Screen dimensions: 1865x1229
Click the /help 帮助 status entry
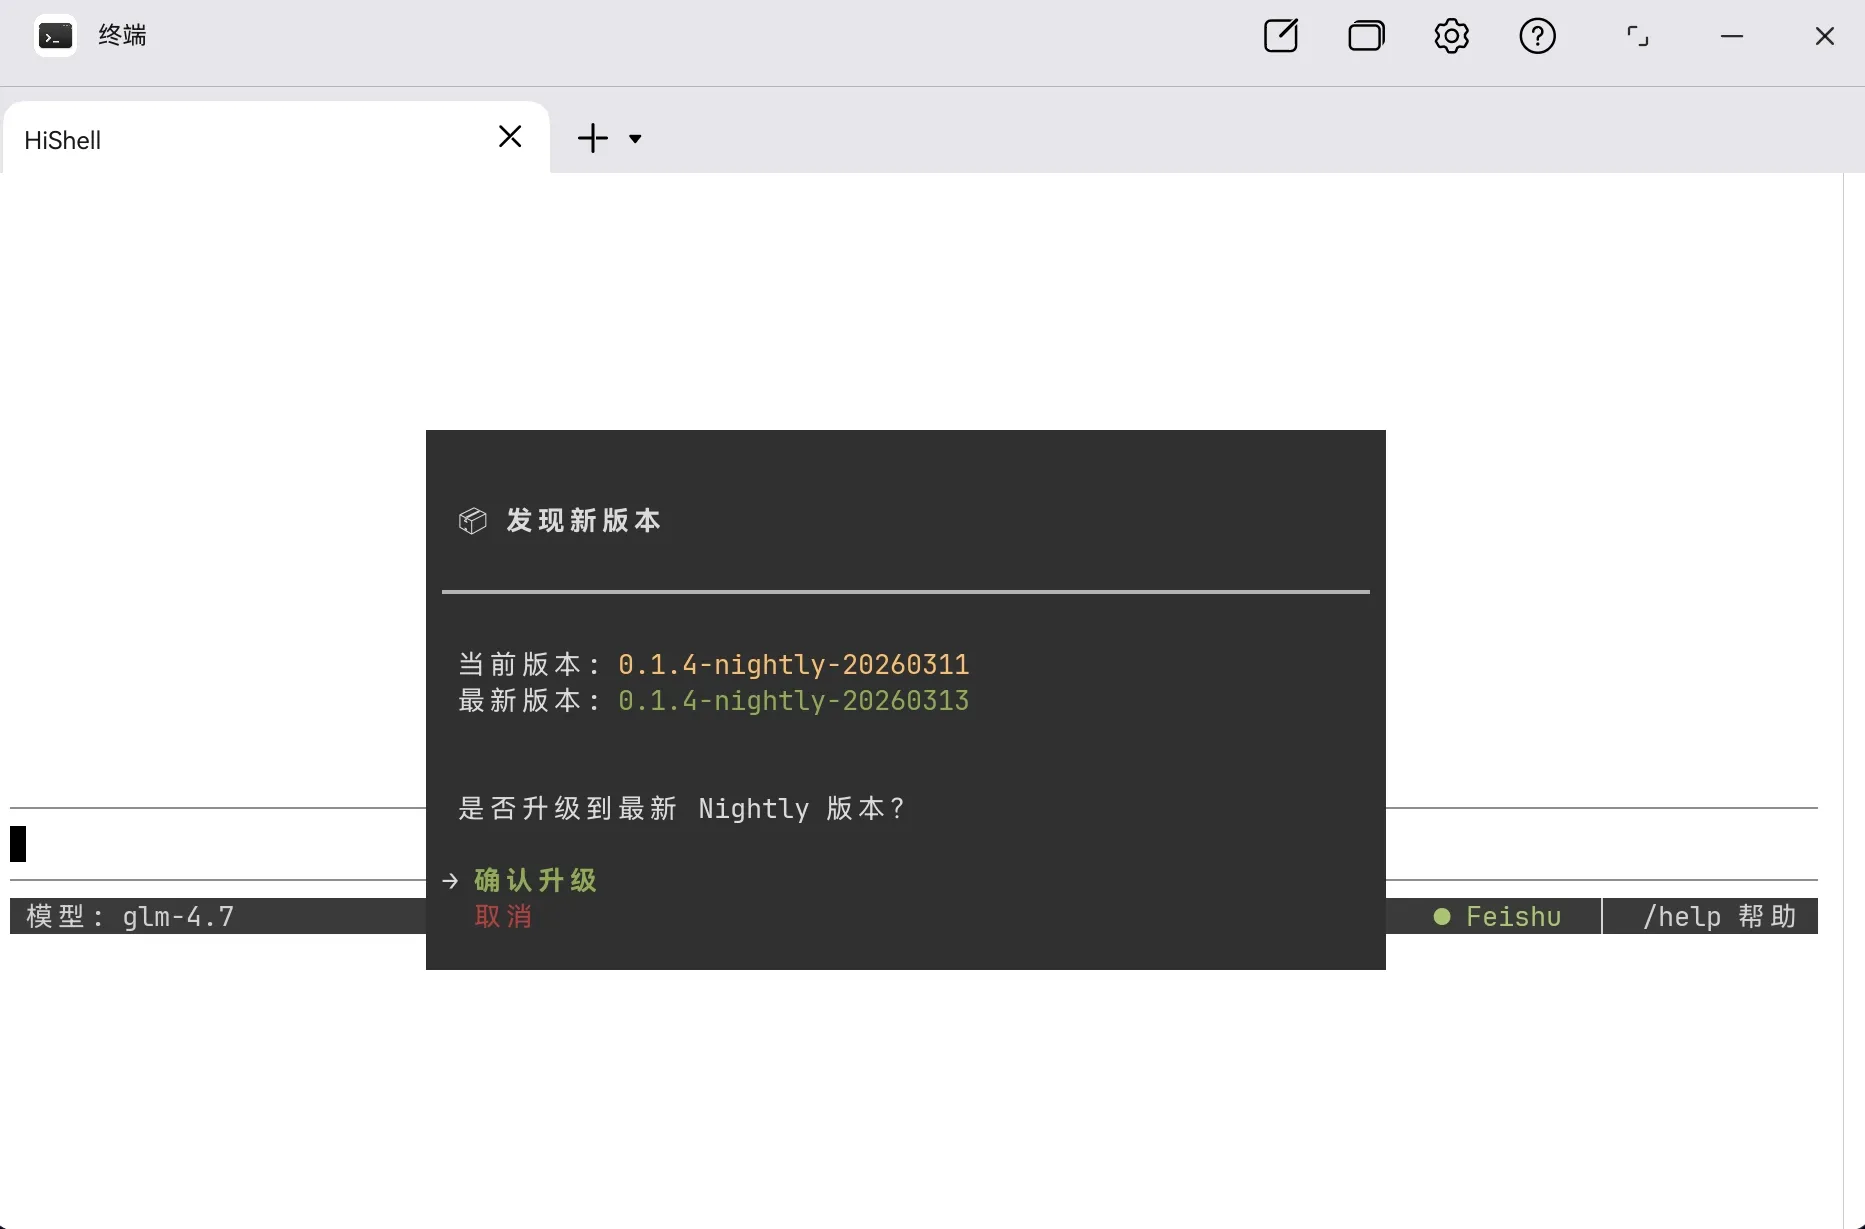click(x=1720, y=916)
